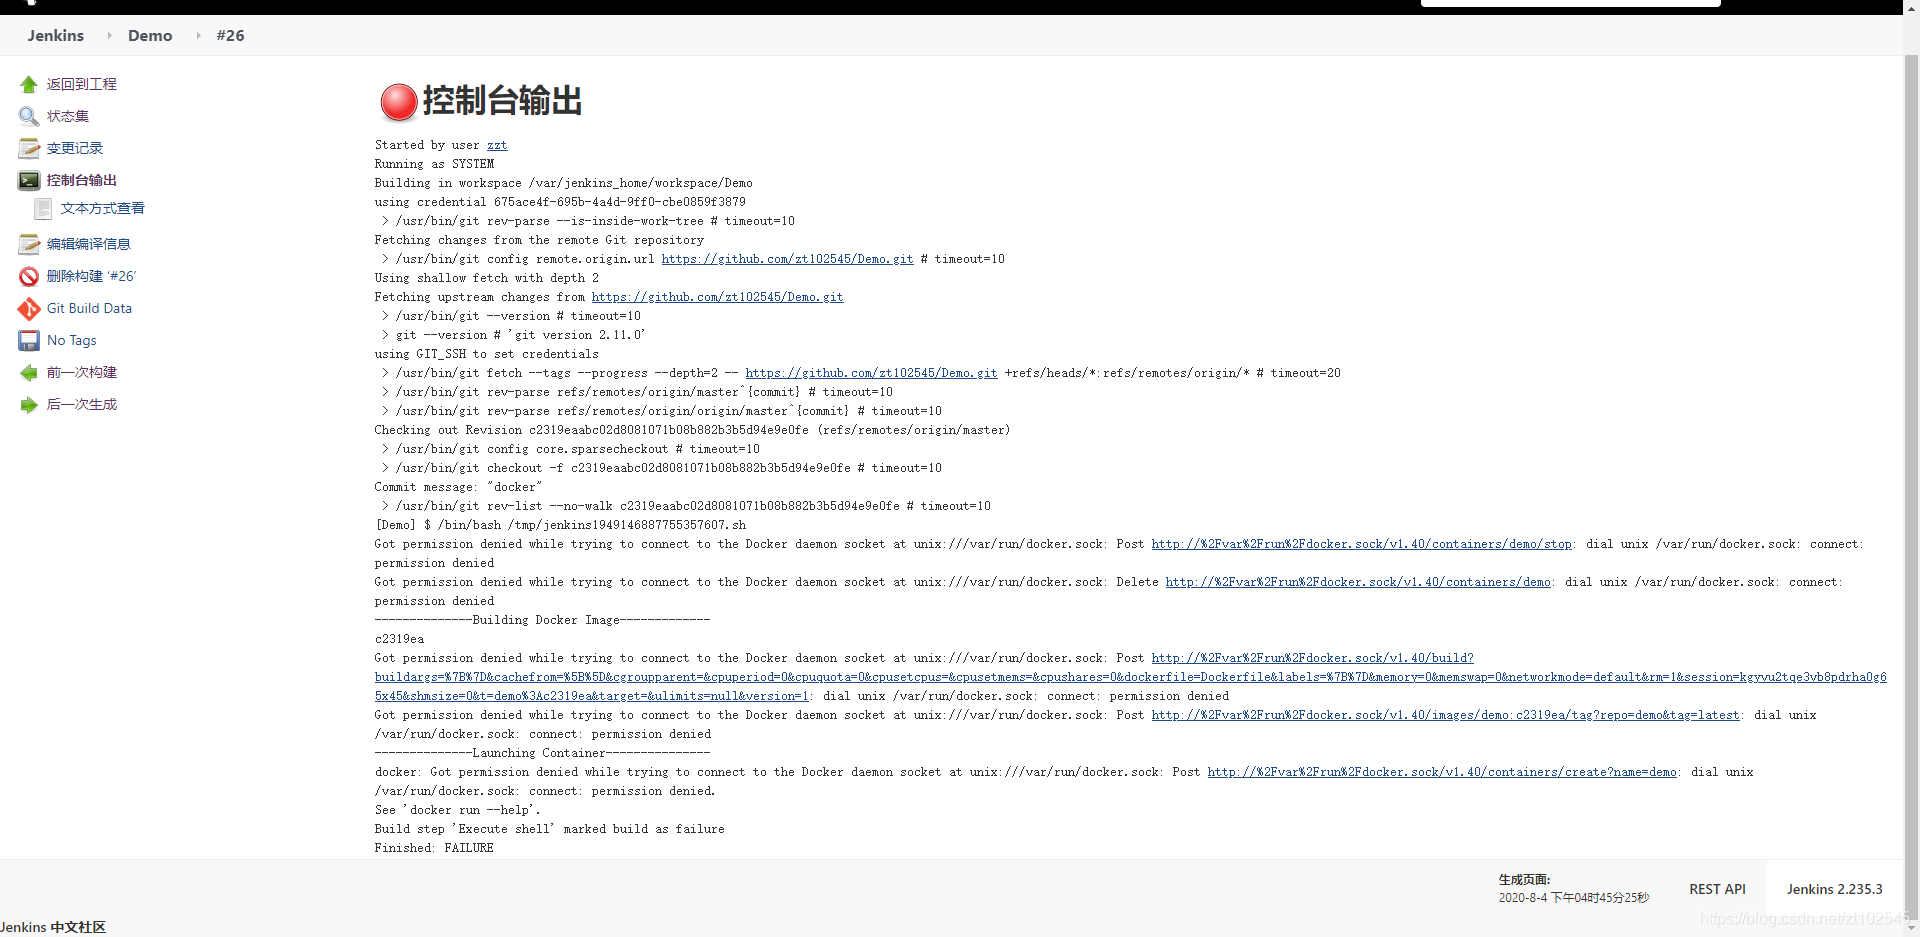The width and height of the screenshot is (1920, 937).
Task: Click the edit build information notepad icon
Action: [x=29, y=245]
